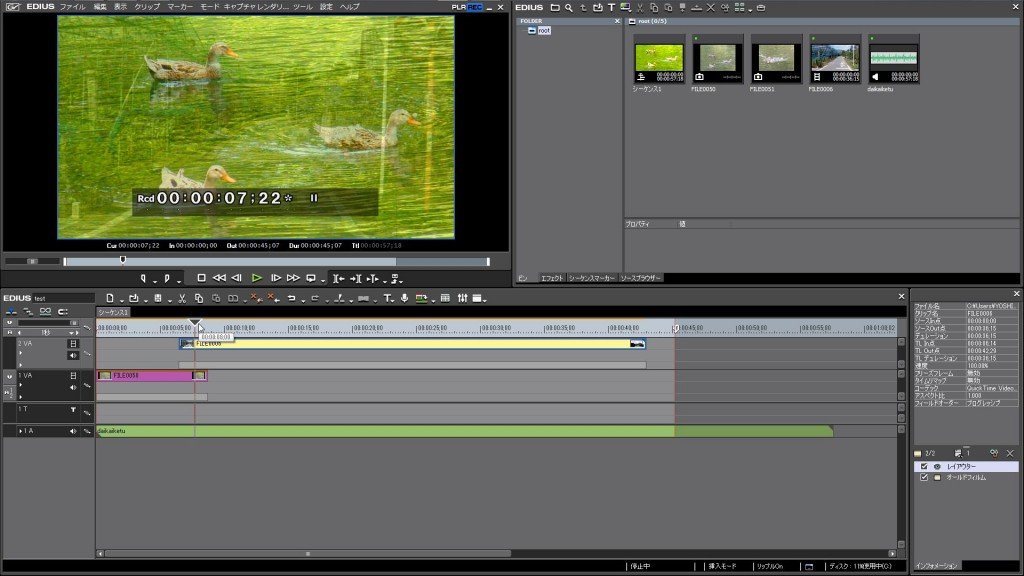Viewport: 1024px width, 576px height.
Task: Click the Ripple Delete icon on timeline toolbar
Action: point(273,298)
